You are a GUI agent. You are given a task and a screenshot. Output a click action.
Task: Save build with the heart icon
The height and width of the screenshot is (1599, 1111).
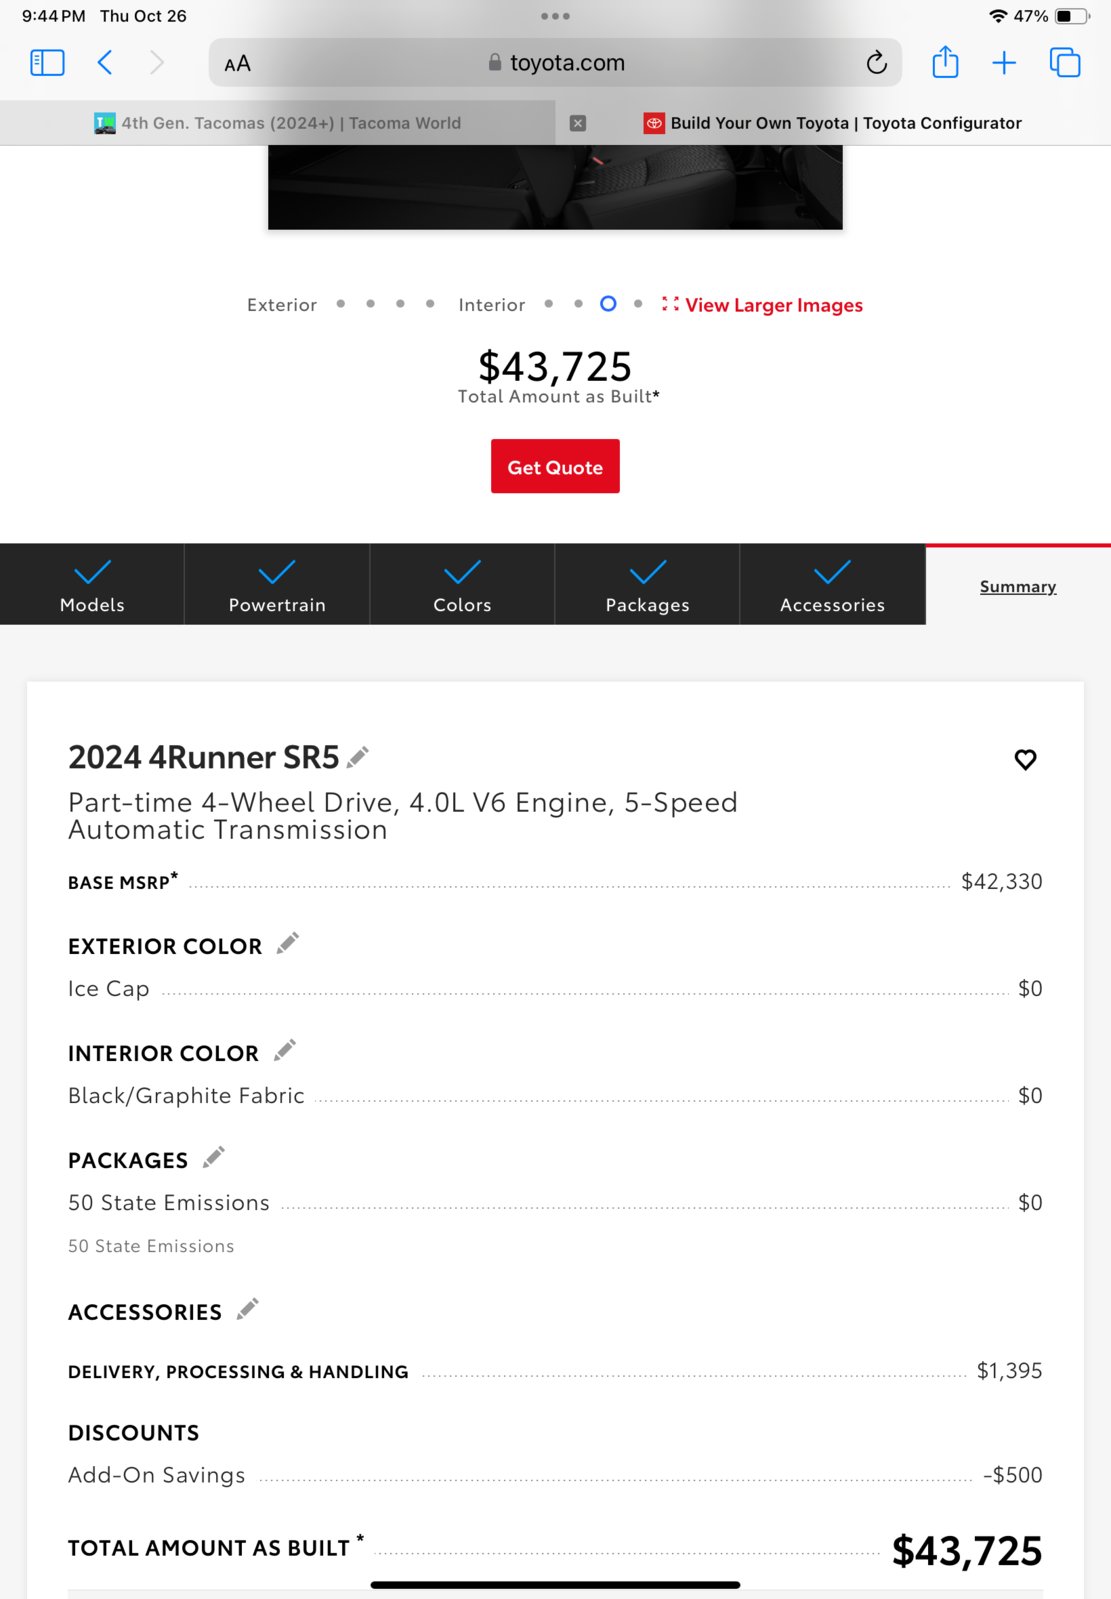[x=1025, y=759]
